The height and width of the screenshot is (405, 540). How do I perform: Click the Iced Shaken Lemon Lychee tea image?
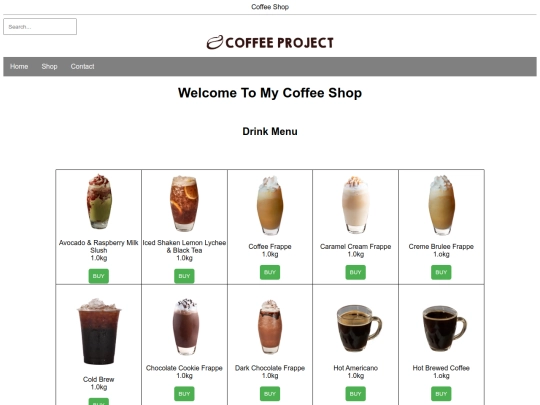184,203
